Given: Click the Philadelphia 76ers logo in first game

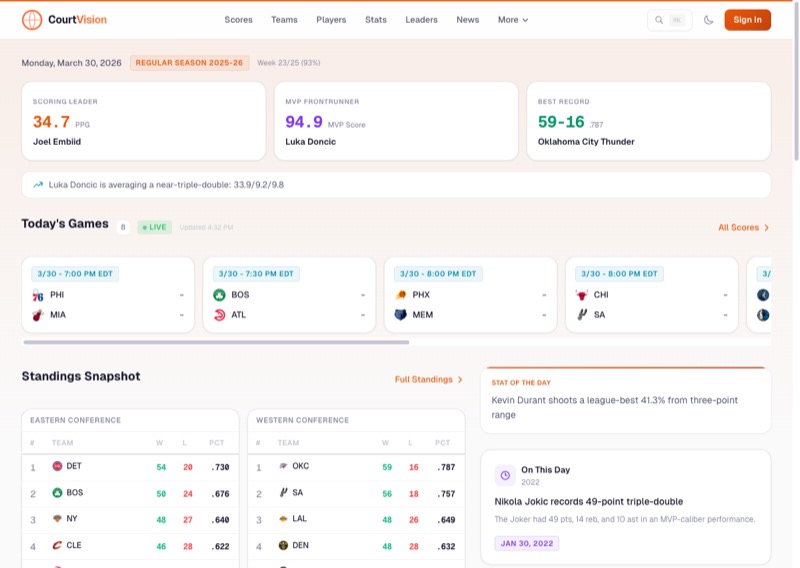Looking at the screenshot, I should 38,295.
